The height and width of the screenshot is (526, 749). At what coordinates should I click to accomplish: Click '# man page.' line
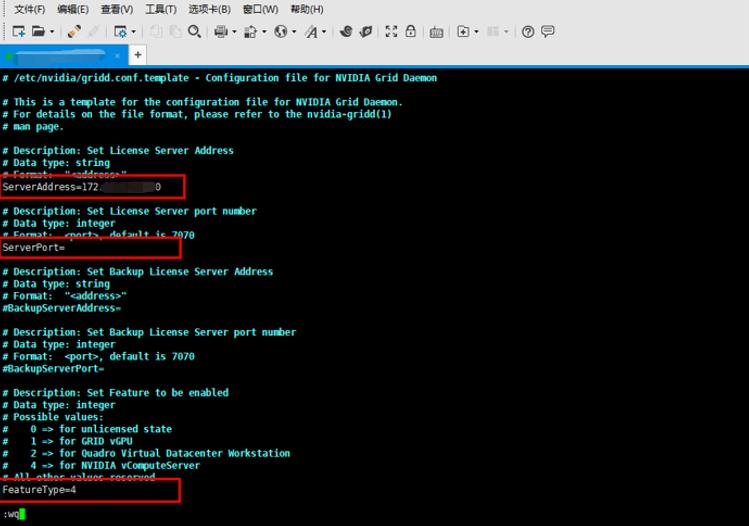pos(33,127)
